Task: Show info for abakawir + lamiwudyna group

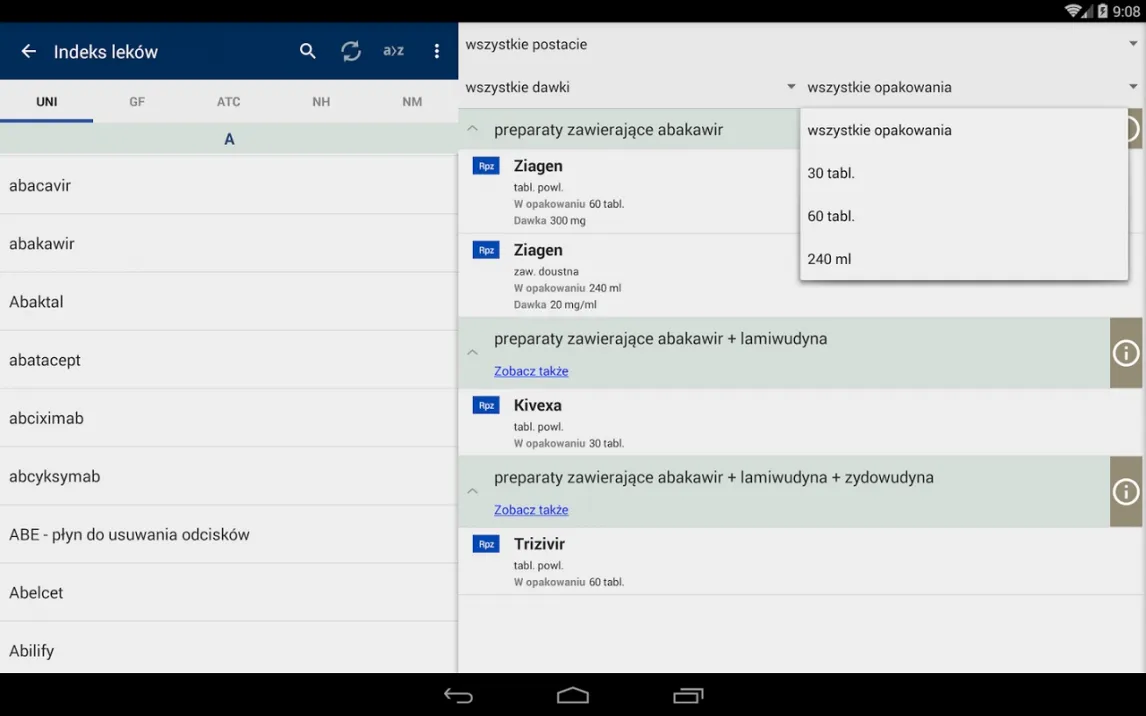Action: tap(1126, 353)
